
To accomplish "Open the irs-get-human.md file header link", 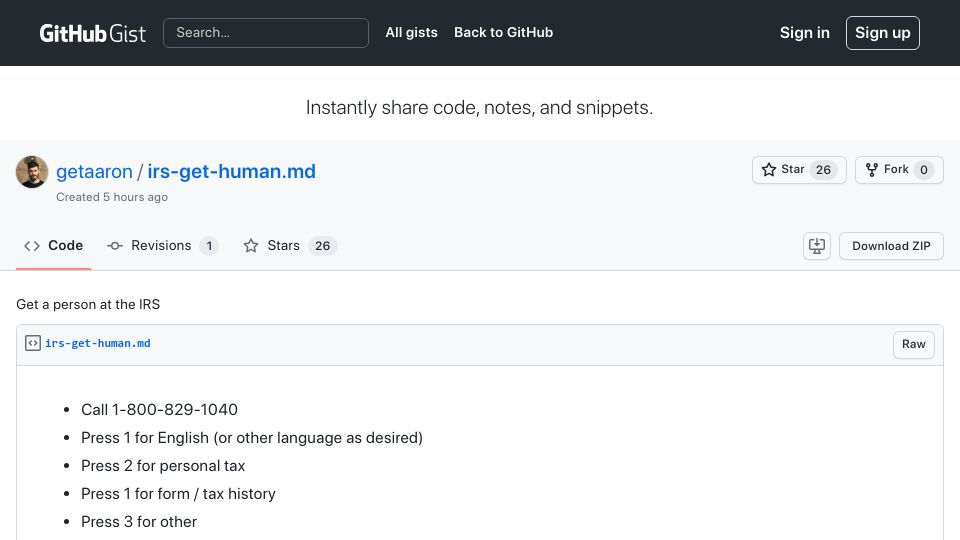I will (97, 343).
